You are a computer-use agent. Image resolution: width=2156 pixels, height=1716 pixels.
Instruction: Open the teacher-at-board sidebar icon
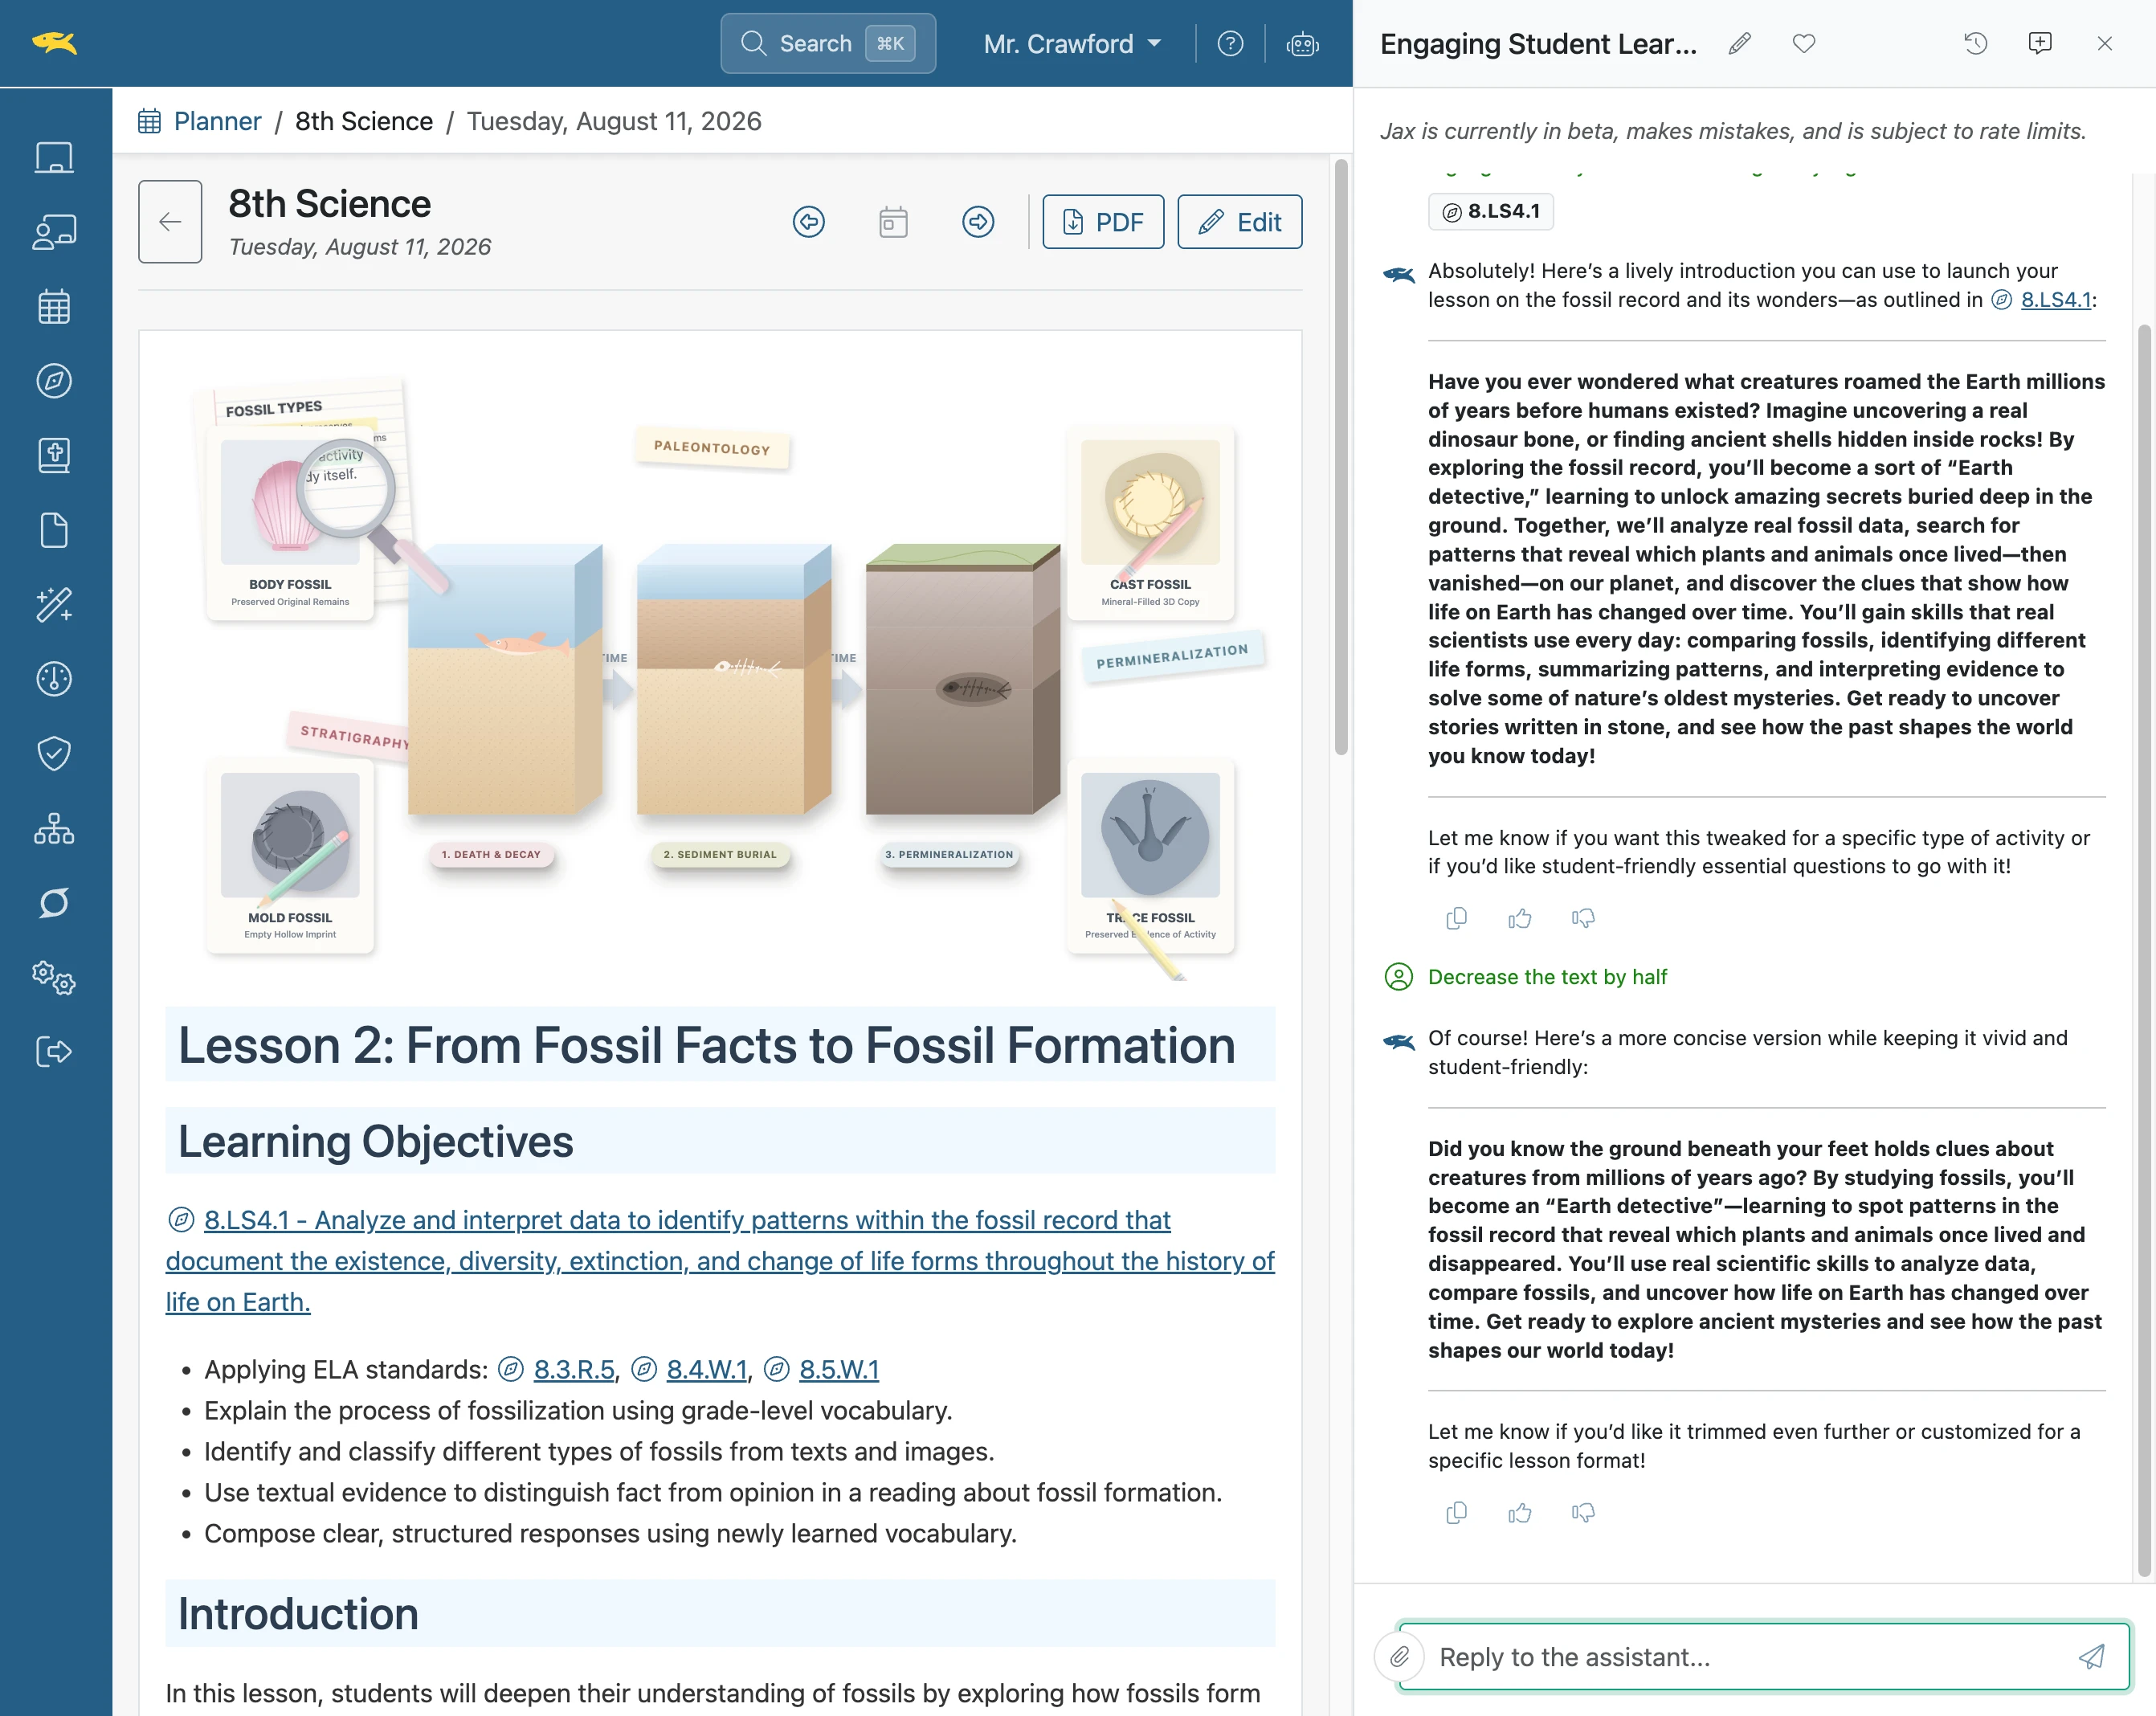54,231
